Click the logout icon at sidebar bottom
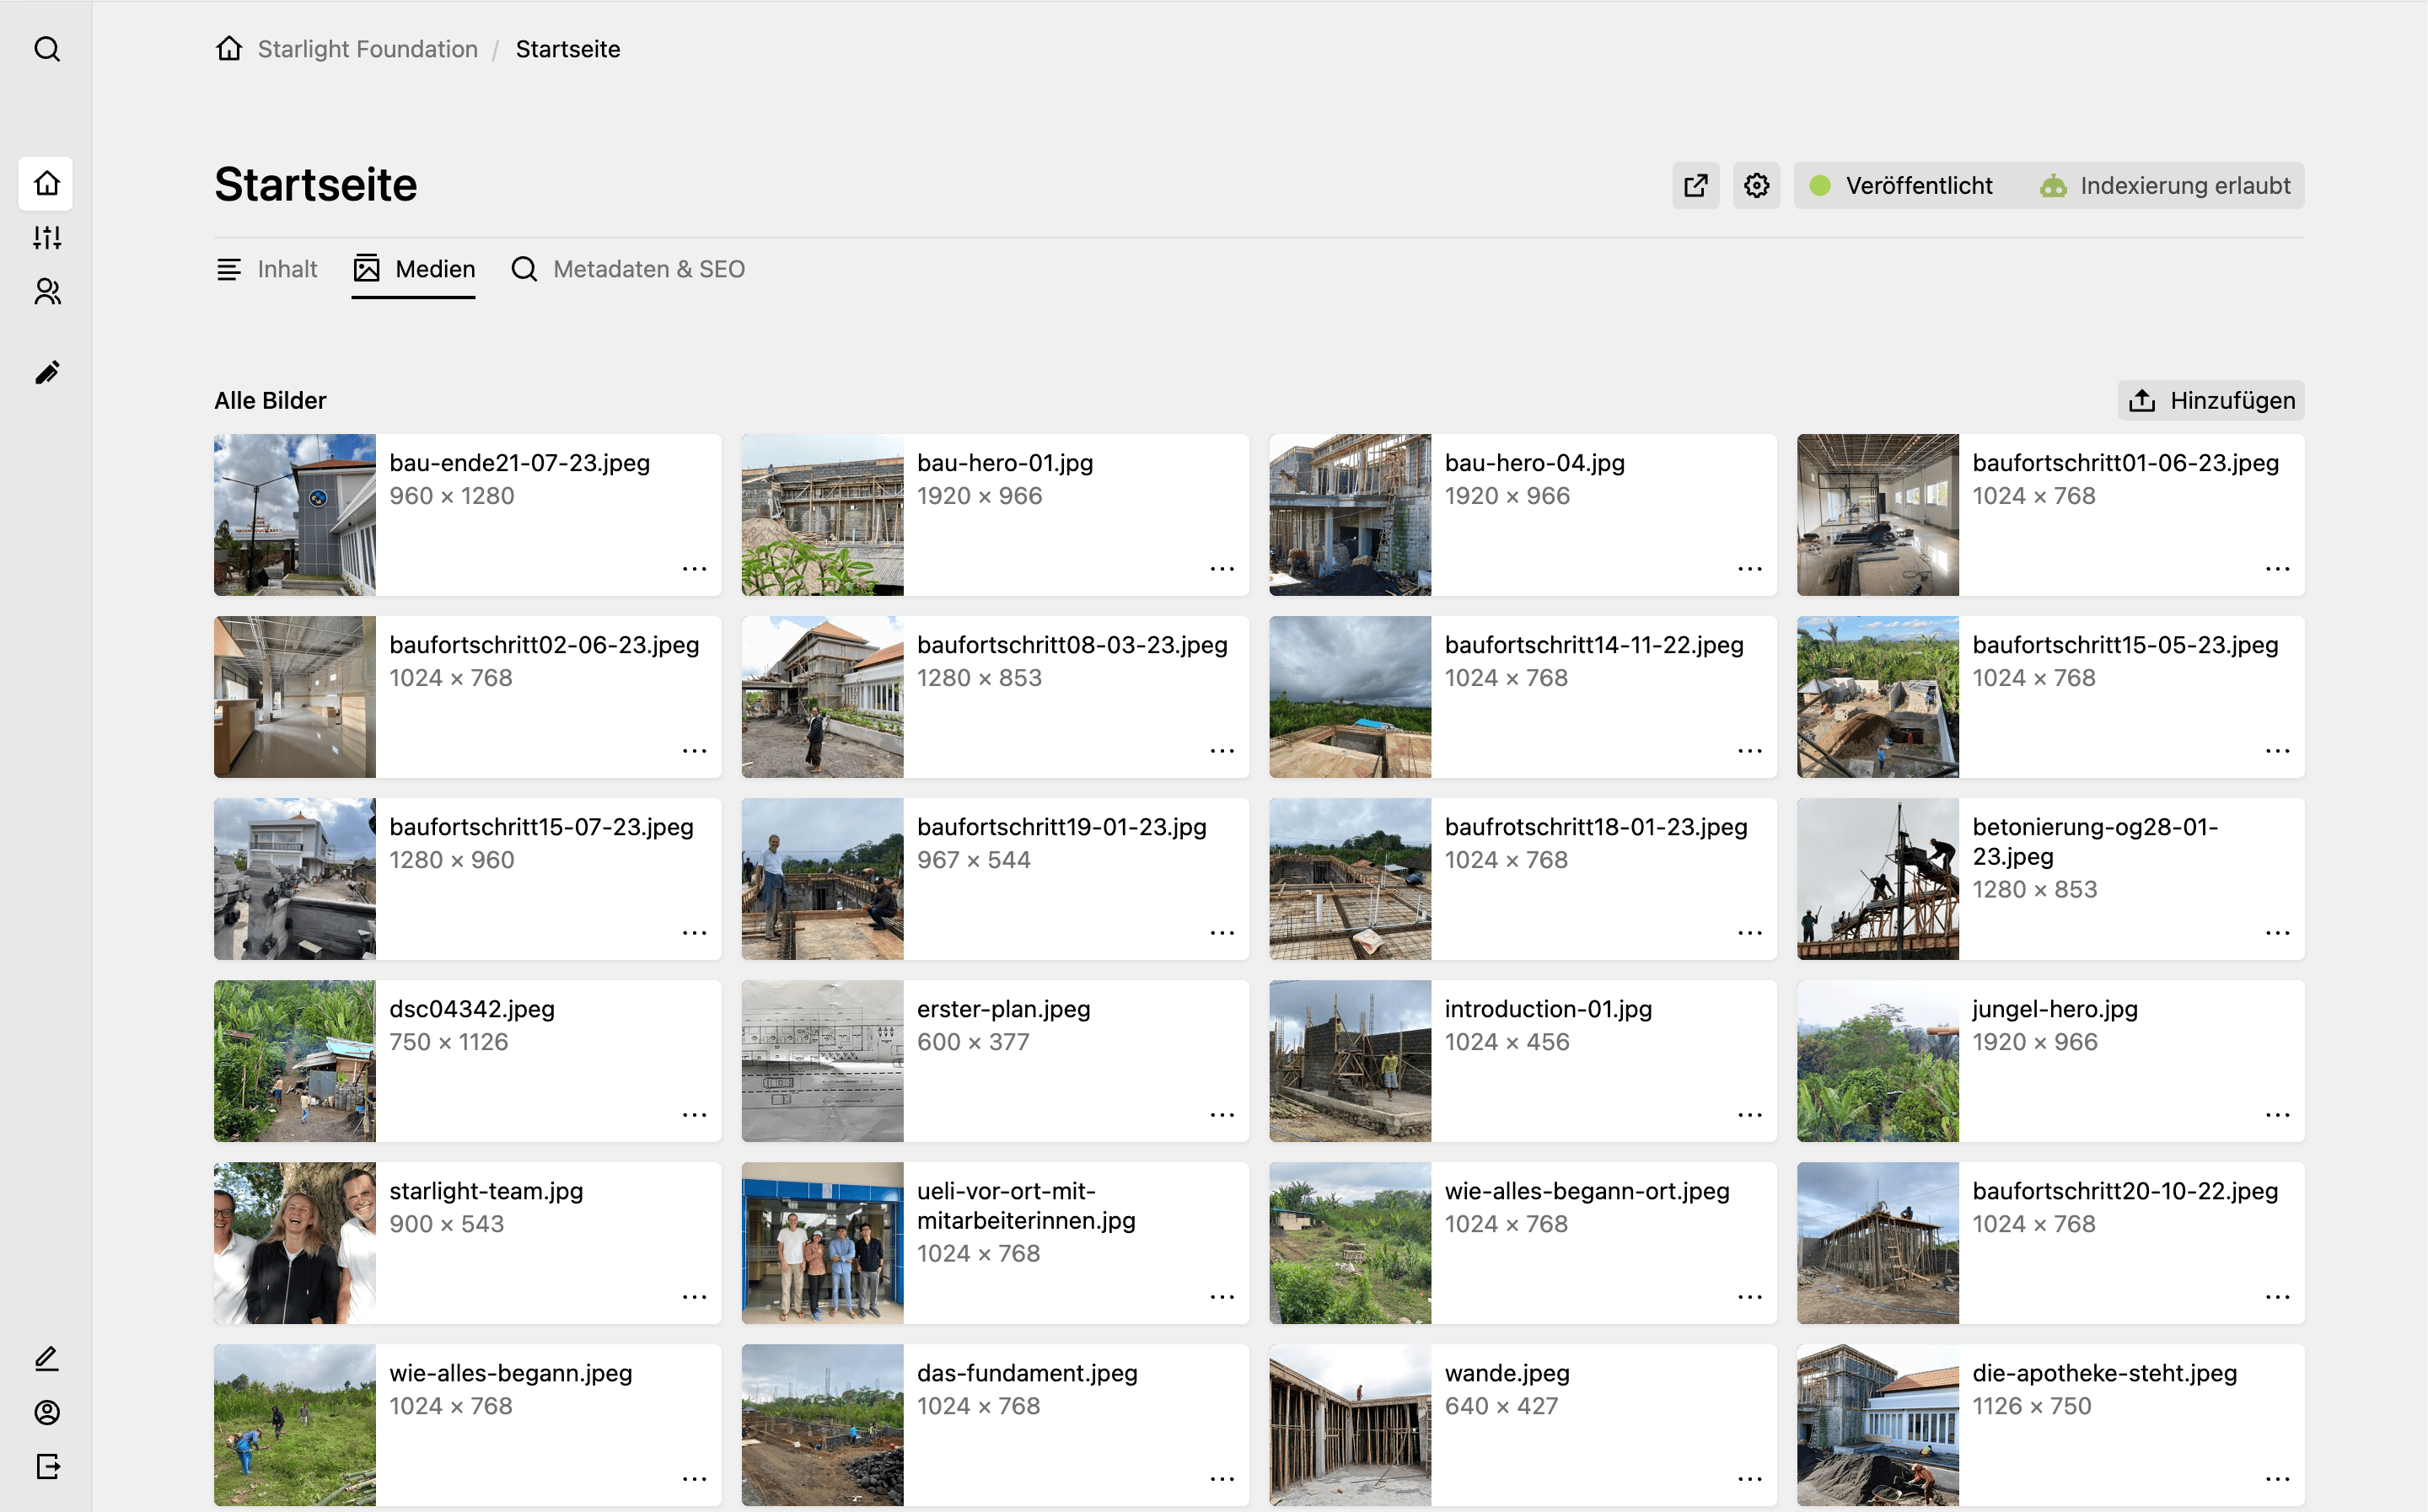The height and width of the screenshot is (1512, 2428). 47,1466
